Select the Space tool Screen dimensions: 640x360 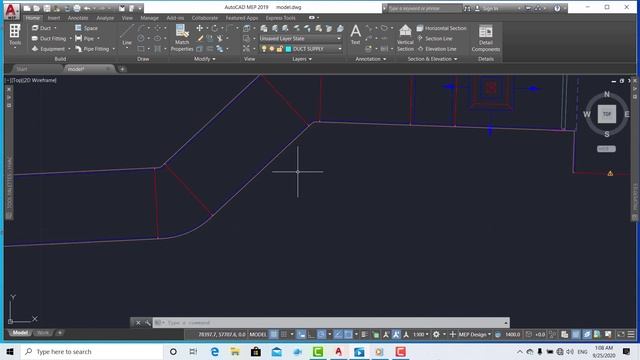coord(87,28)
